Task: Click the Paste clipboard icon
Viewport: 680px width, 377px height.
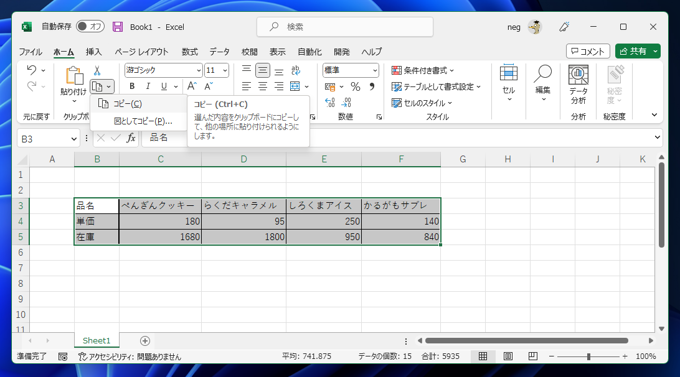Action: click(x=74, y=76)
